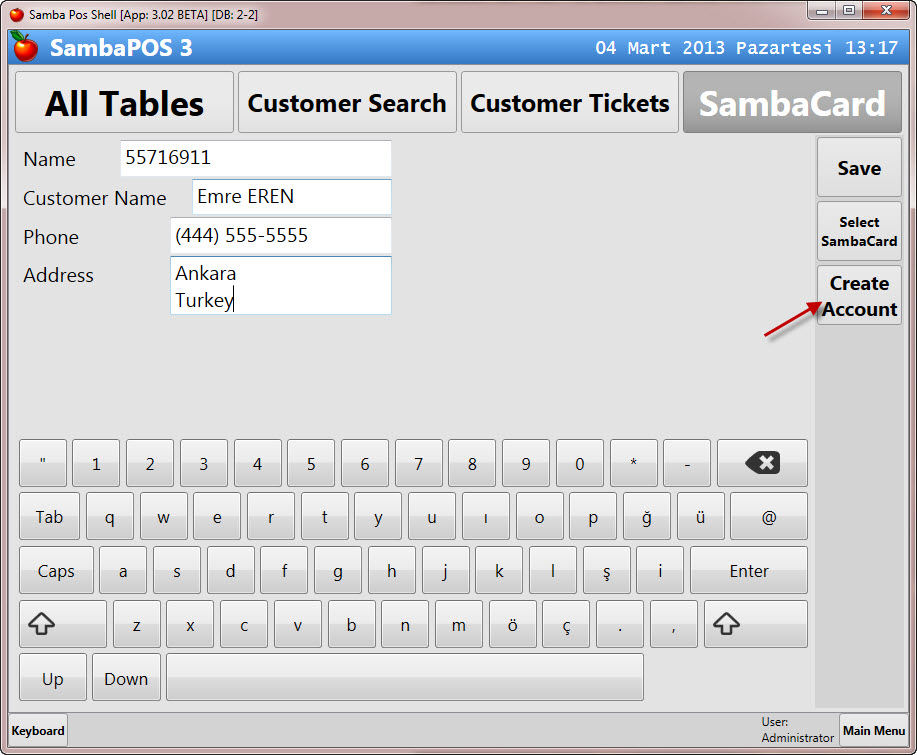Click the Save button
This screenshot has width=917, height=755.
click(859, 168)
